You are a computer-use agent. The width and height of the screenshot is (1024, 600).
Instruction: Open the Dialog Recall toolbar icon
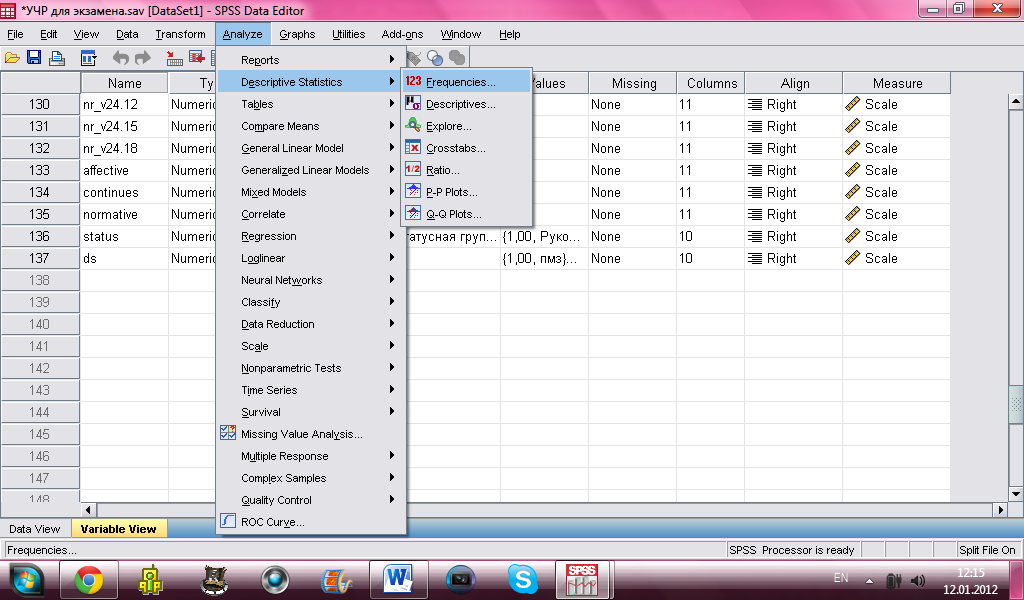point(88,59)
